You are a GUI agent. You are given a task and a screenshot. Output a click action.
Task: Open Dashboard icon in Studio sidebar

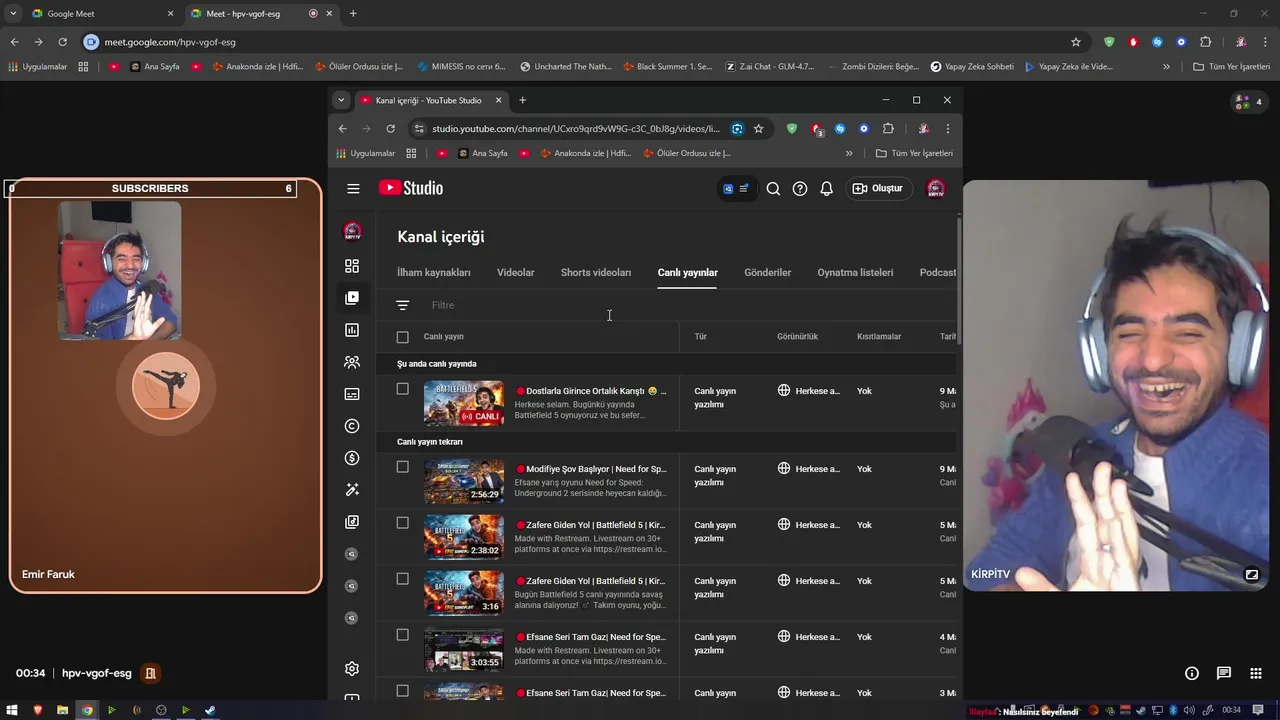(352, 266)
